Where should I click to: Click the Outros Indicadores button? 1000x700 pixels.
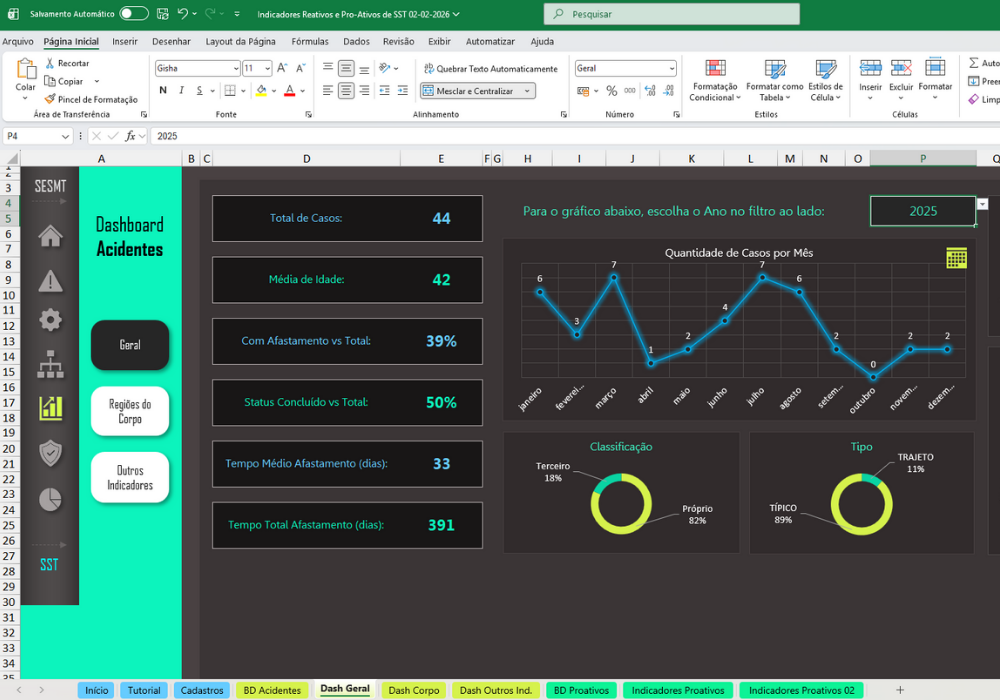pyautogui.click(x=130, y=478)
